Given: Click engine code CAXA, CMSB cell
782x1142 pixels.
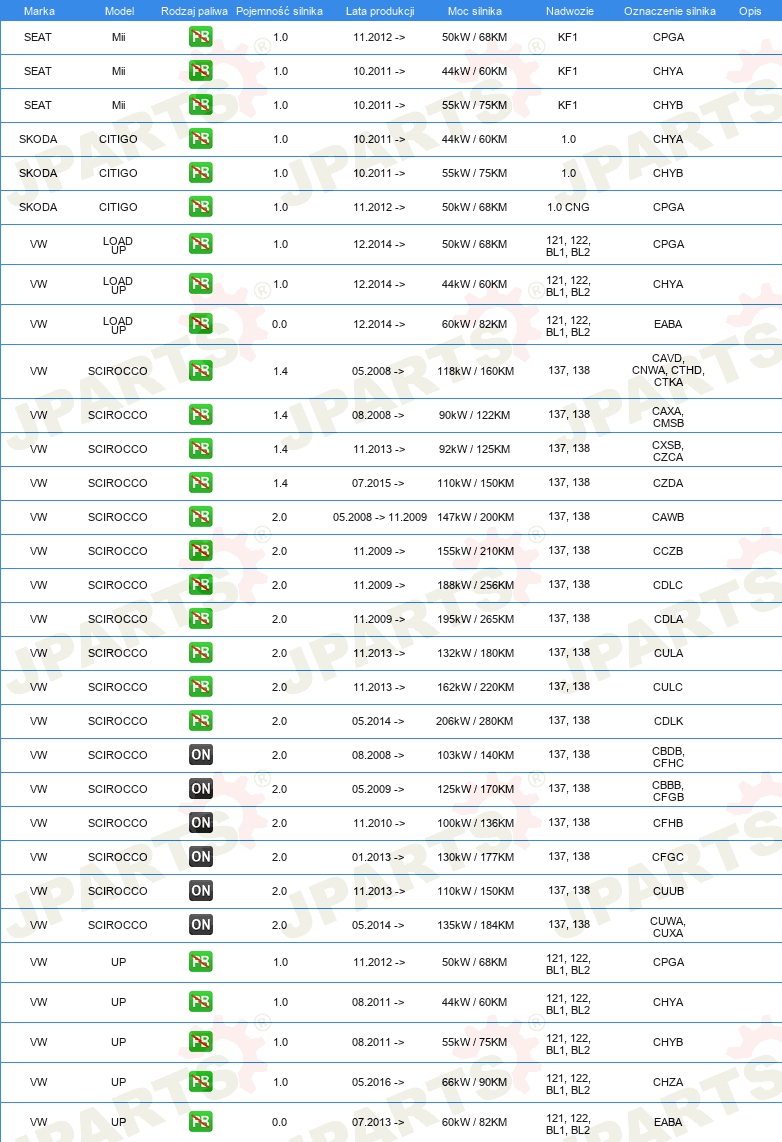Looking at the screenshot, I should 668,417.
